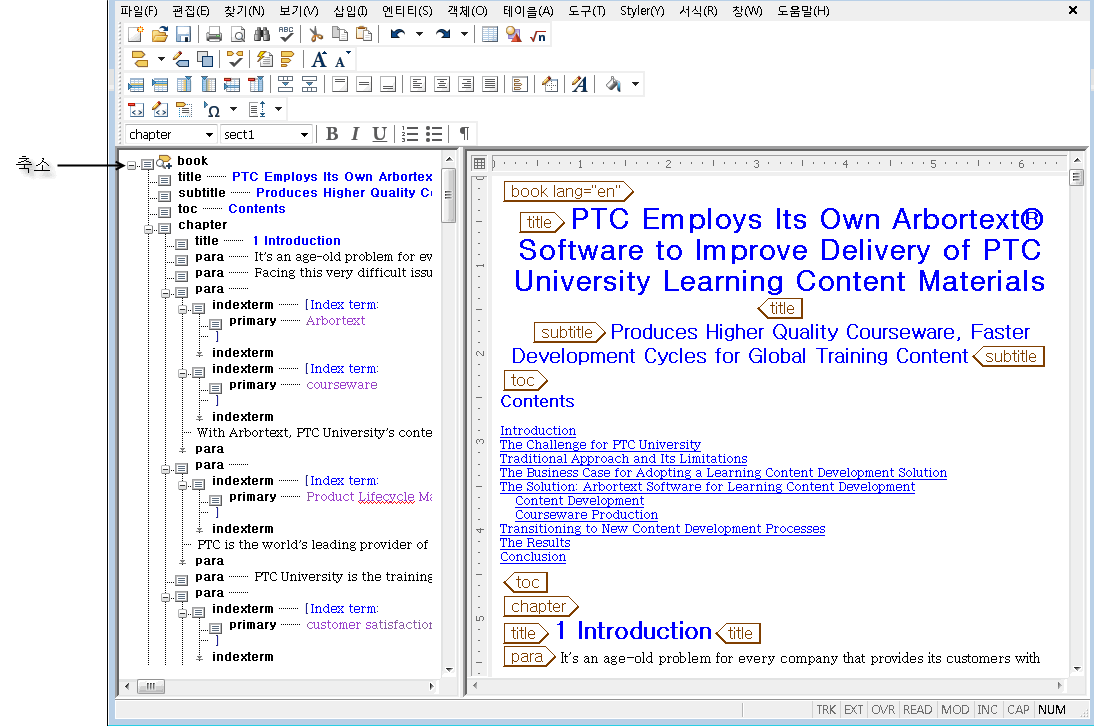Collapse the book node in tree
The height and width of the screenshot is (726, 1094).
click(131, 165)
